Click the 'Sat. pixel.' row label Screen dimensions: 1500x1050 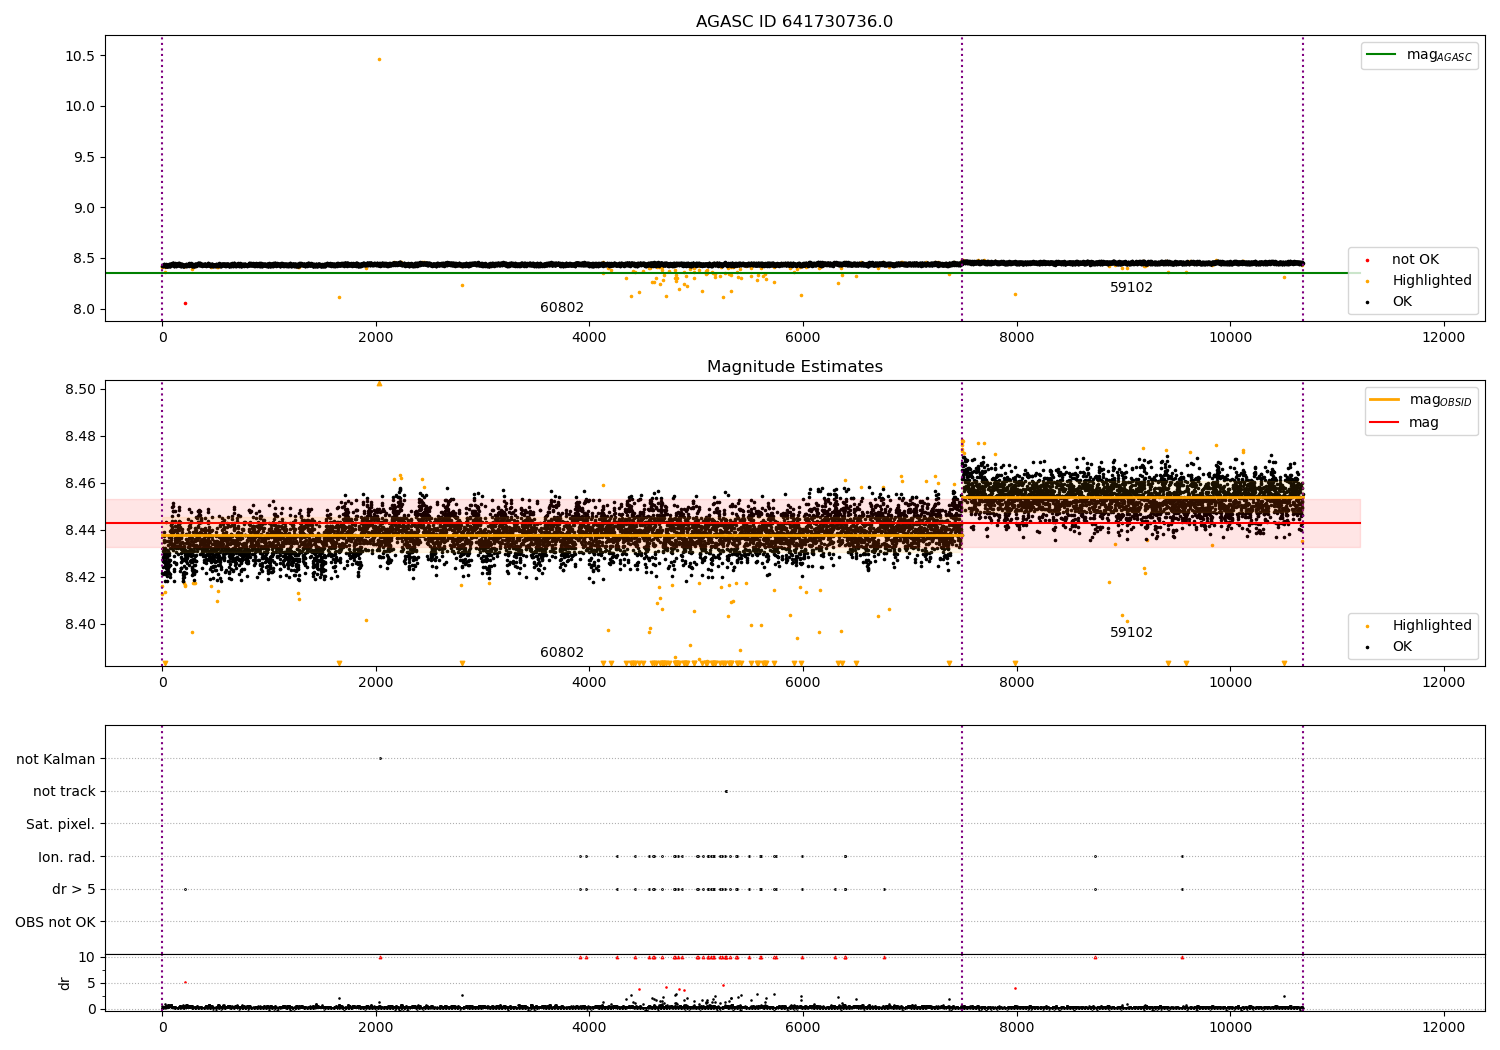pyautogui.click(x=61, y=825)
